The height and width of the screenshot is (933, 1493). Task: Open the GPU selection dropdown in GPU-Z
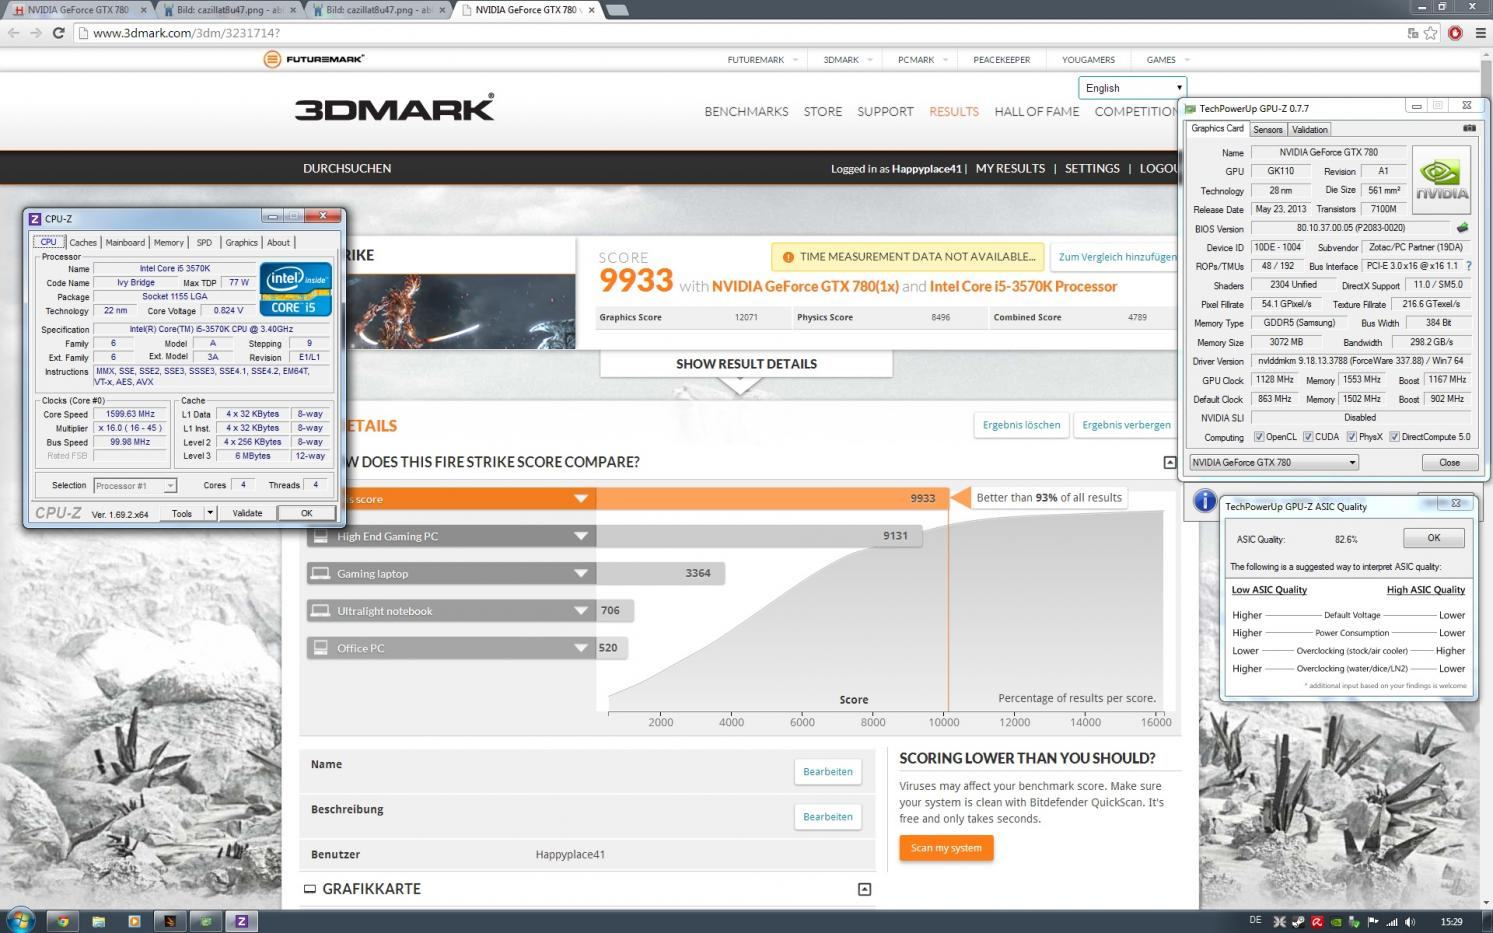[x=1273, y=462]
